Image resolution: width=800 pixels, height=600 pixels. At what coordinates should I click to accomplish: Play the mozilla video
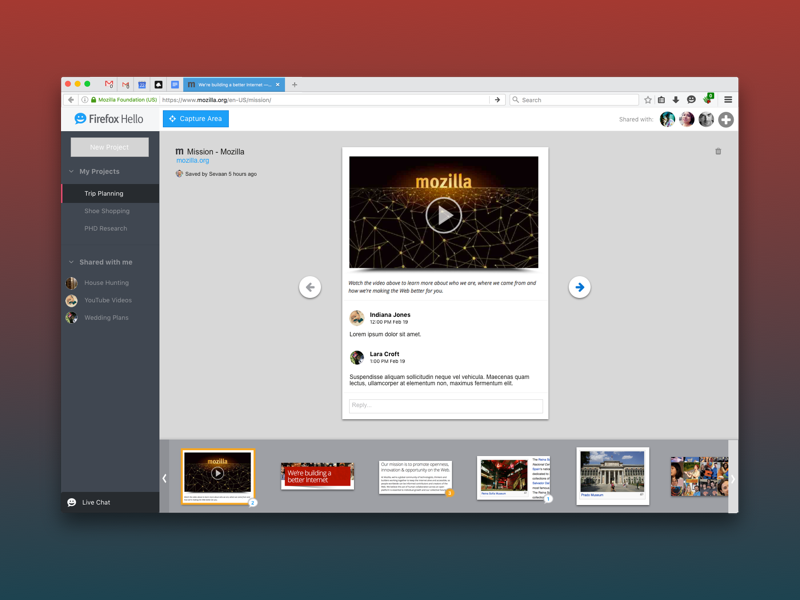click(443, 215)
